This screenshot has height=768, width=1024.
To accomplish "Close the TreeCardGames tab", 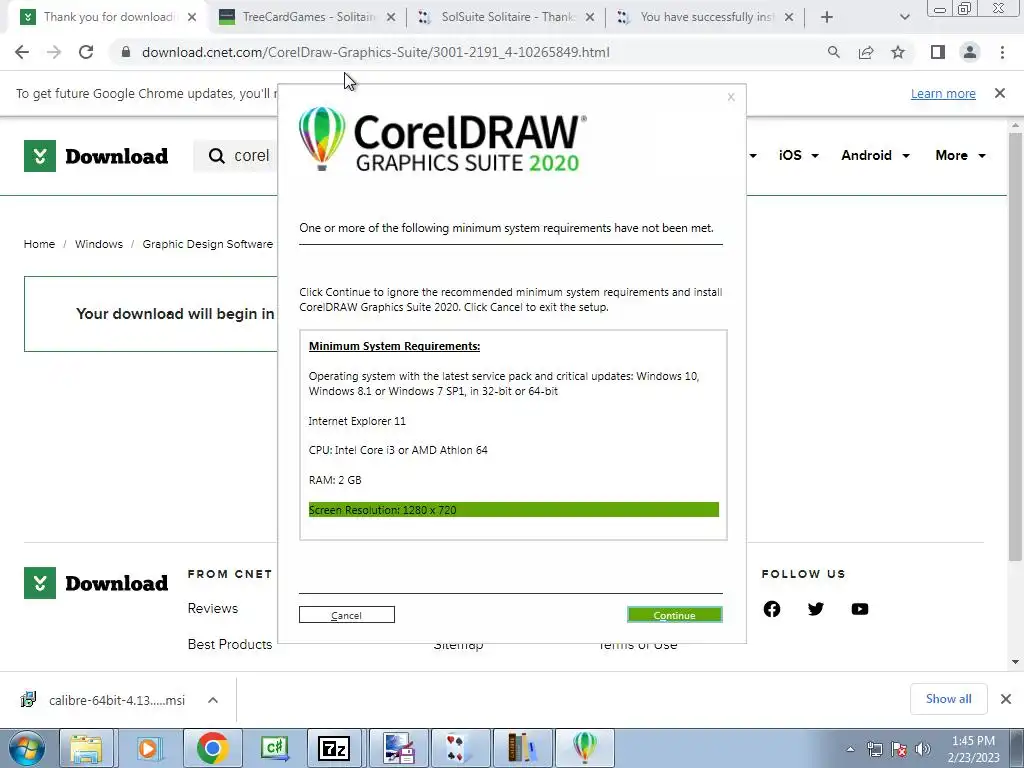I will [391, 17].
